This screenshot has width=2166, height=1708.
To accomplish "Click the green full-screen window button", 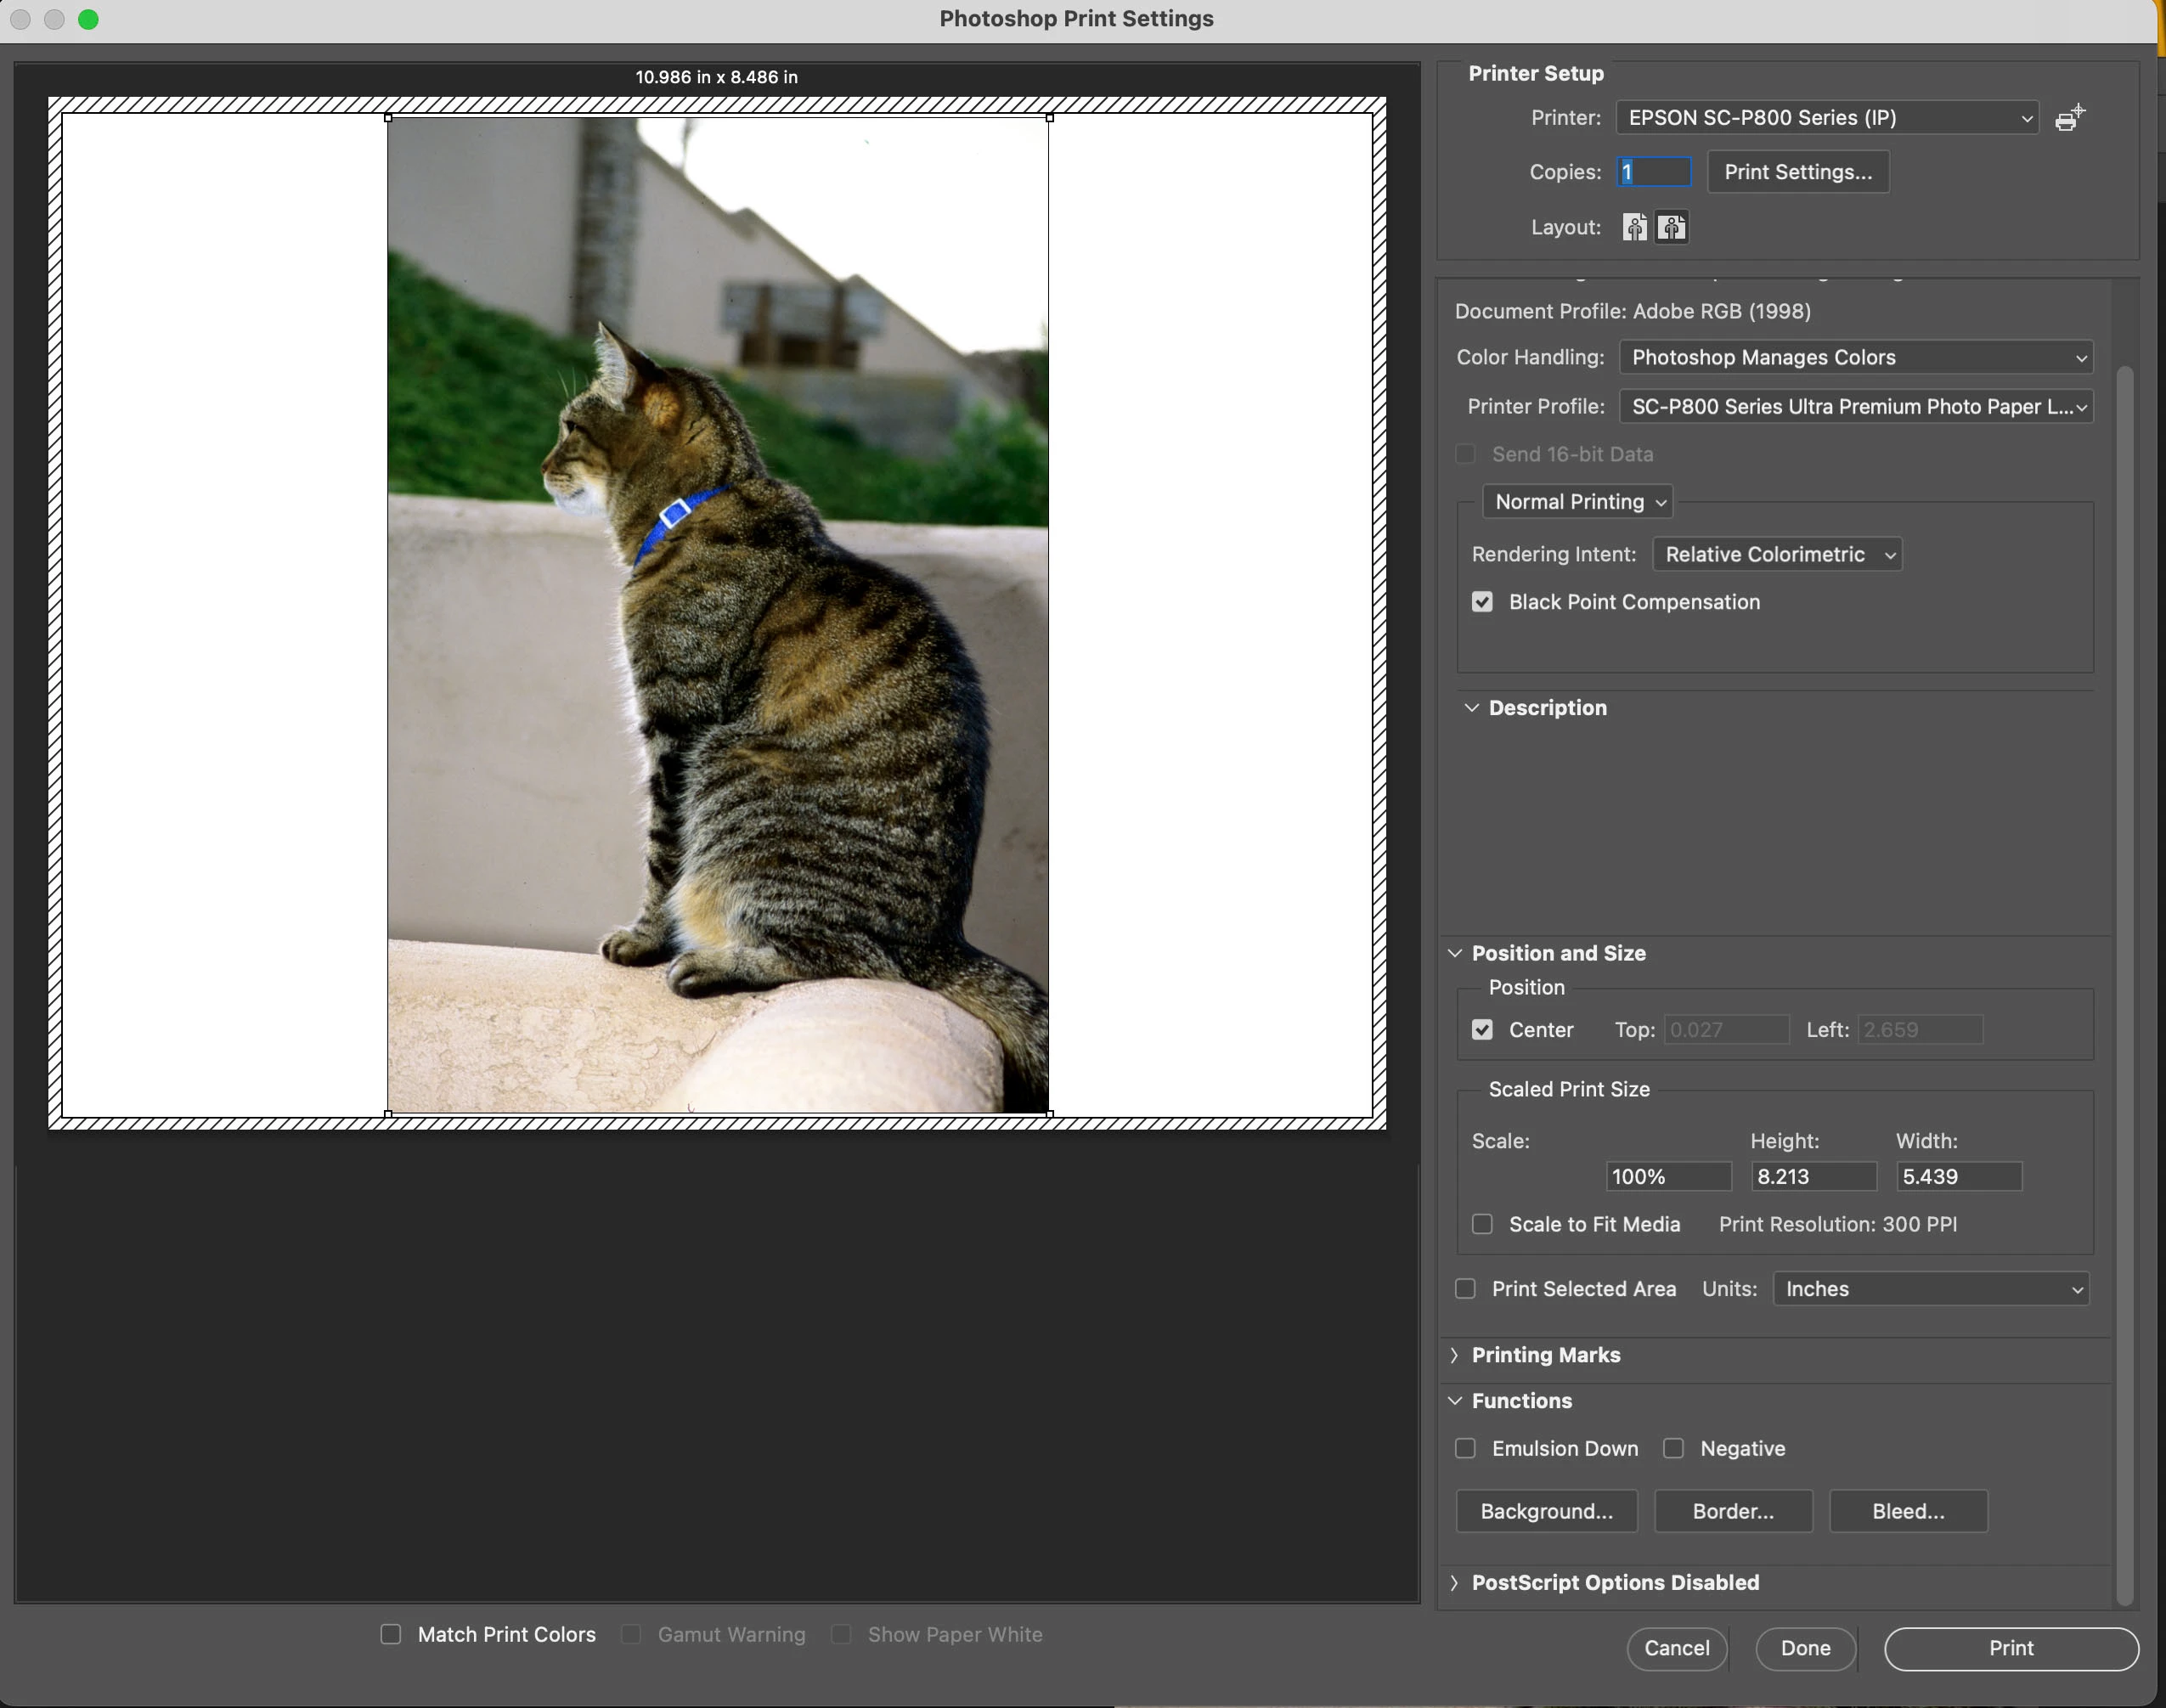I will pyautogui.click(x=88, y=19).
